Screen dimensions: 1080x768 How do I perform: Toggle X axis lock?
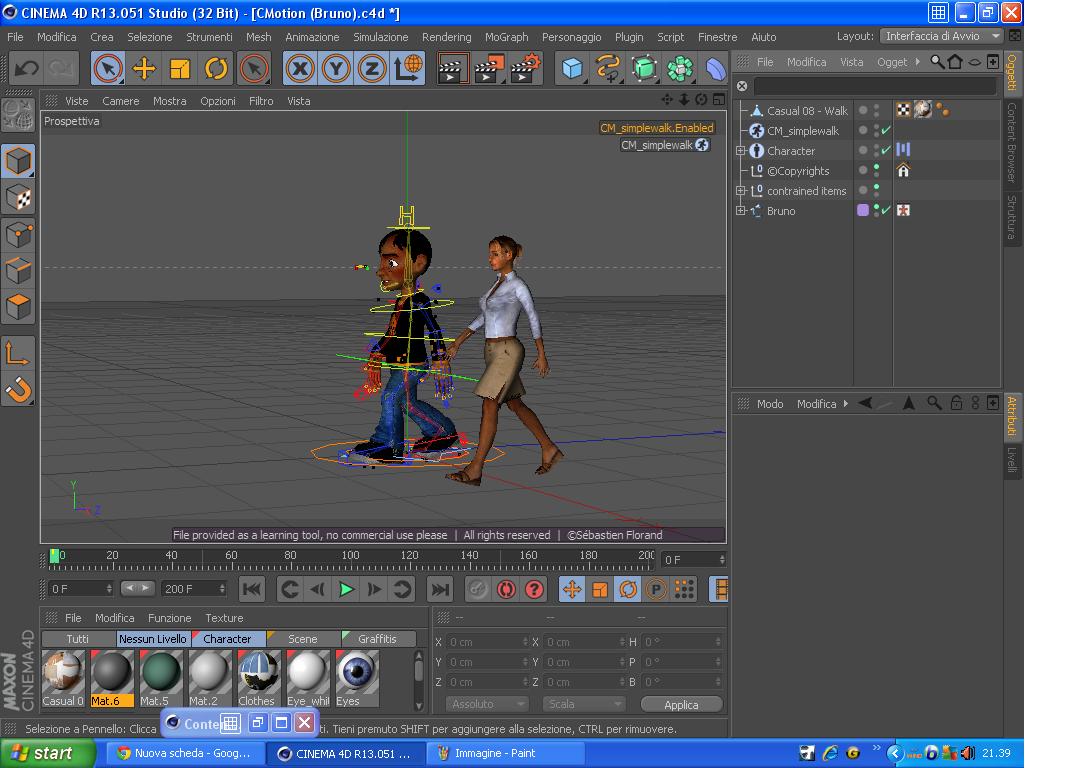300,68
